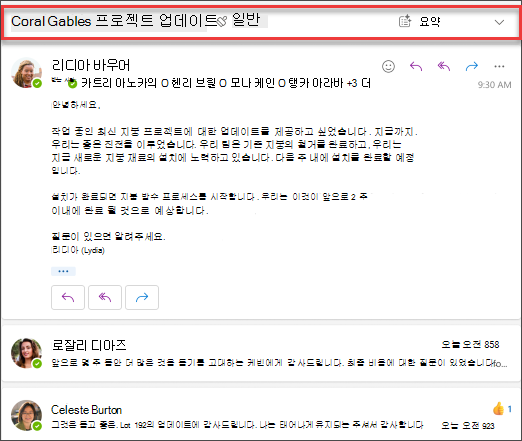The height and width of the screenshot is (441, 522).
Task: Click the presence badge on Lydia's avatar
Action: point(37,83)
